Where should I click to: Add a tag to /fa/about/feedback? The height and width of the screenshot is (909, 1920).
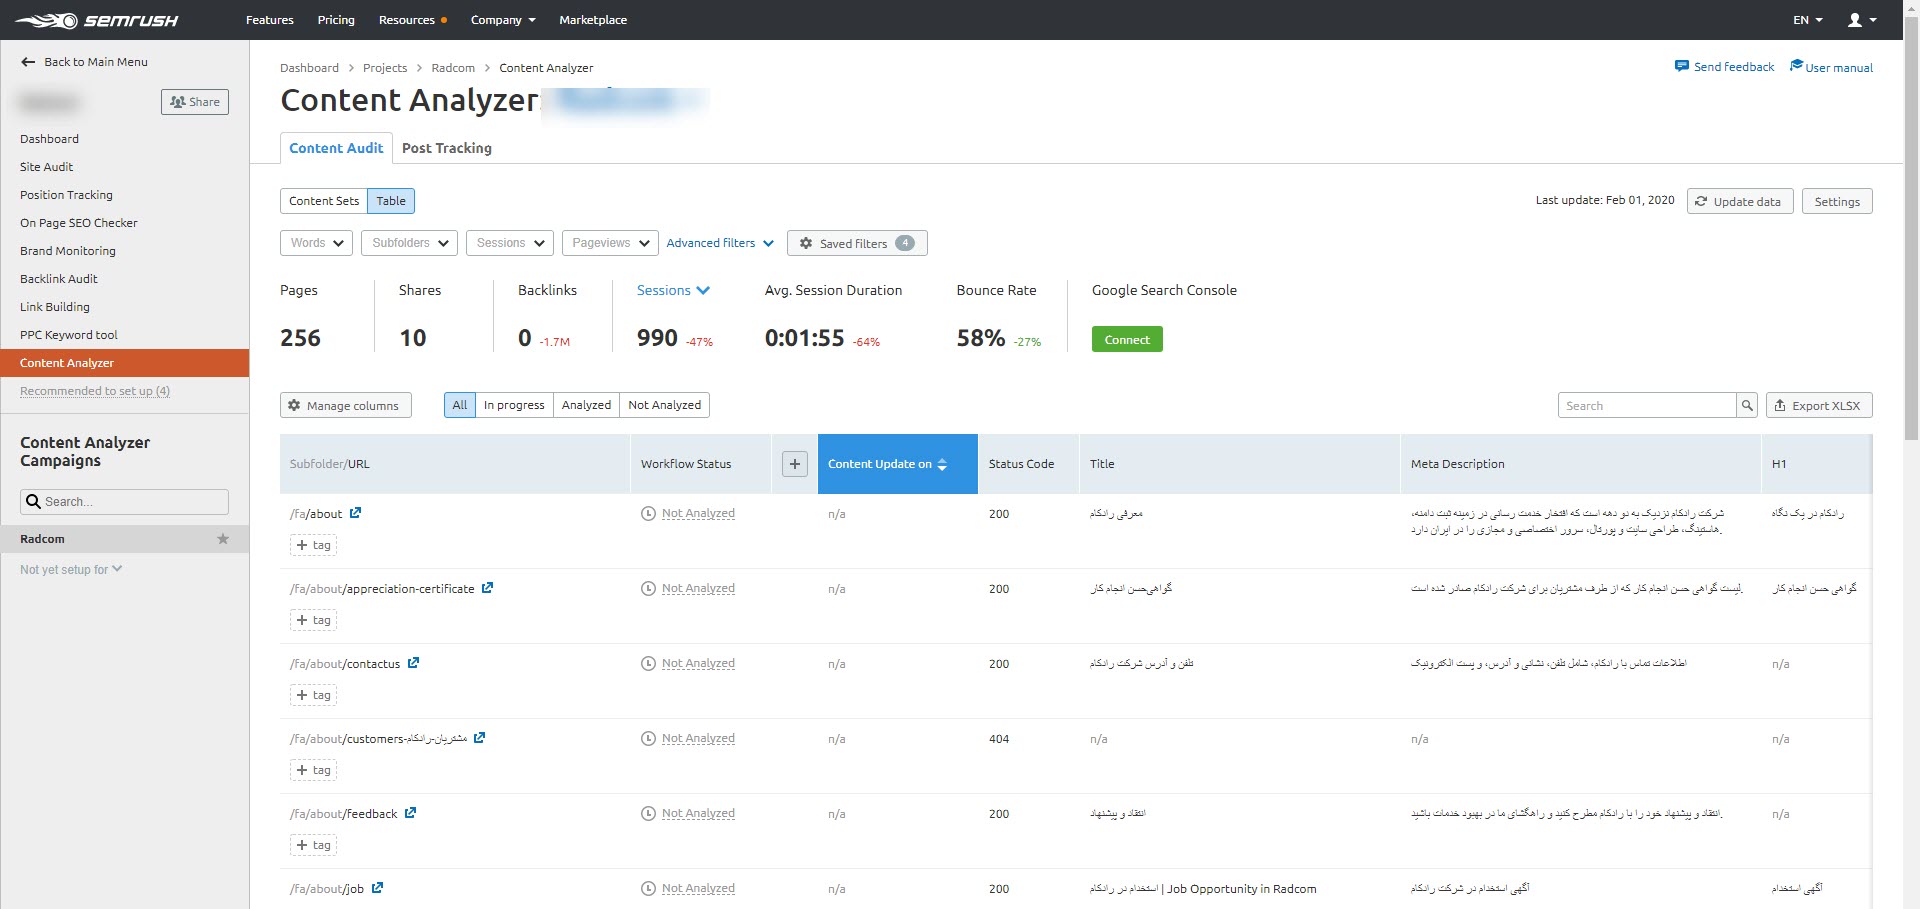click(313, 845)
